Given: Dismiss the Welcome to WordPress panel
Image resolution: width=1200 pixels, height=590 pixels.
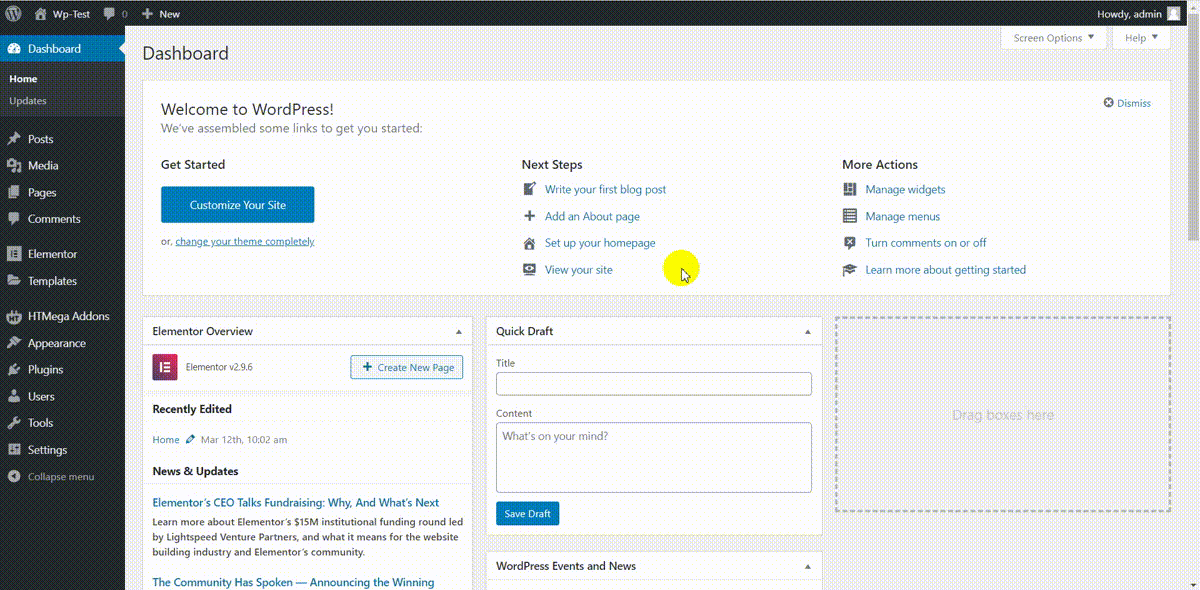Looking at the screenshot, I should point(1127,103).
